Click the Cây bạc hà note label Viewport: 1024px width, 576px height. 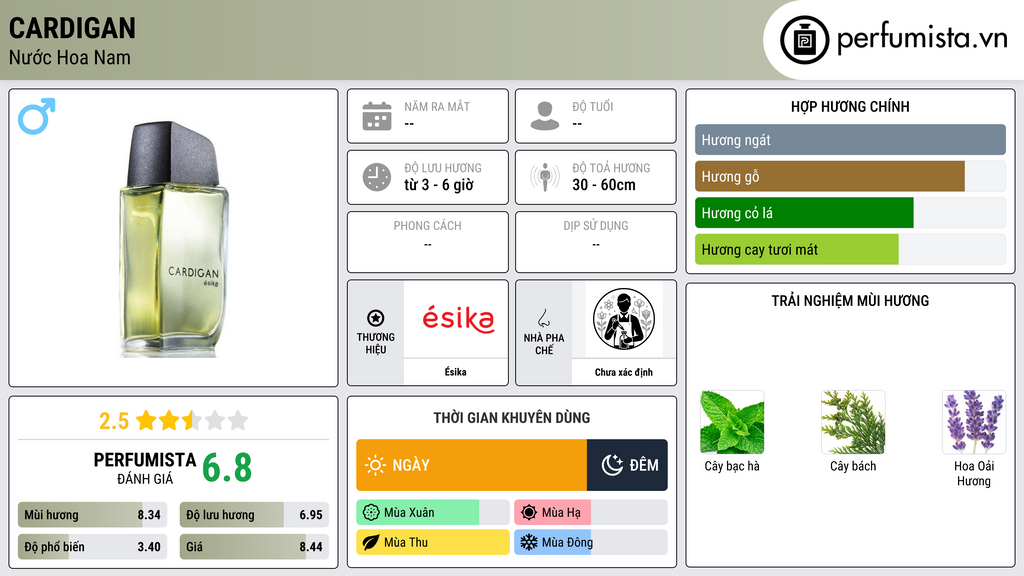point(732,466)
